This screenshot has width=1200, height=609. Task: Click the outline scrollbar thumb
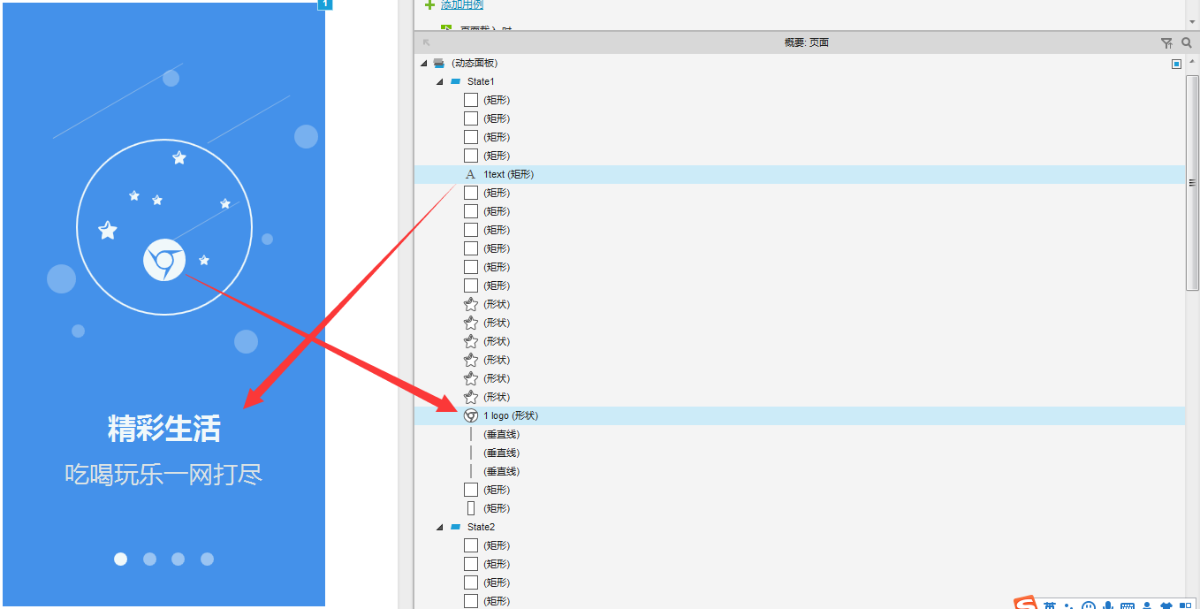1192,182
